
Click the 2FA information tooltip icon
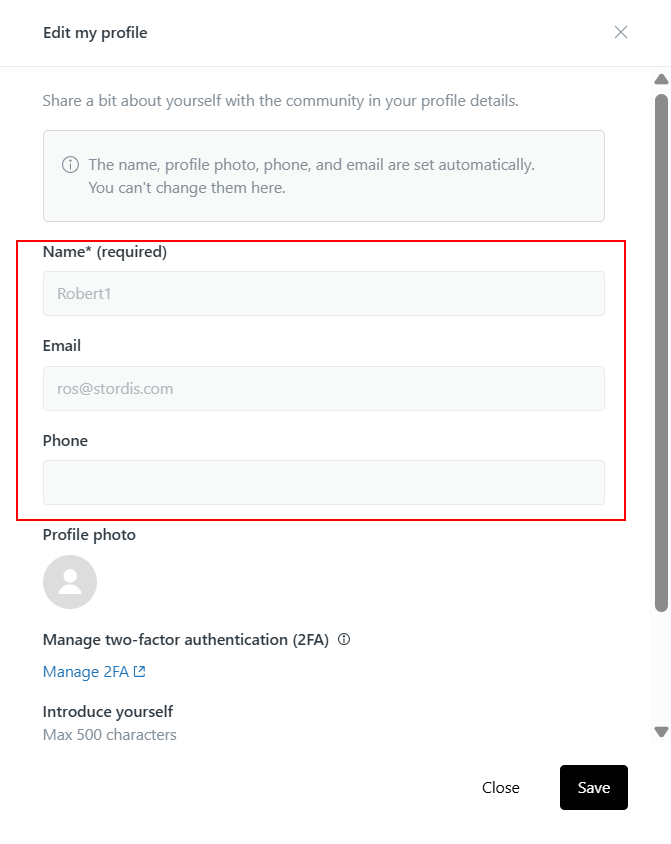344,639
